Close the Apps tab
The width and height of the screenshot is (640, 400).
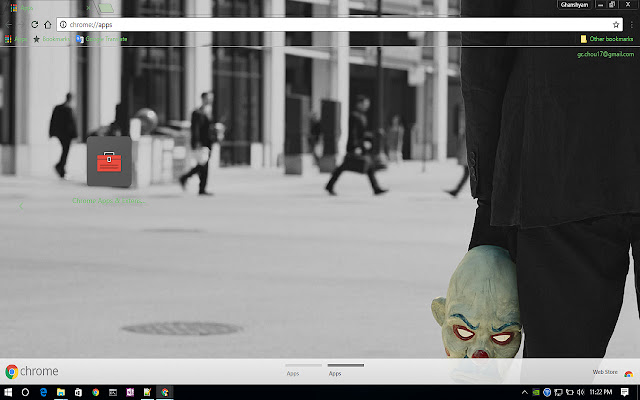[x=88, y=8]
